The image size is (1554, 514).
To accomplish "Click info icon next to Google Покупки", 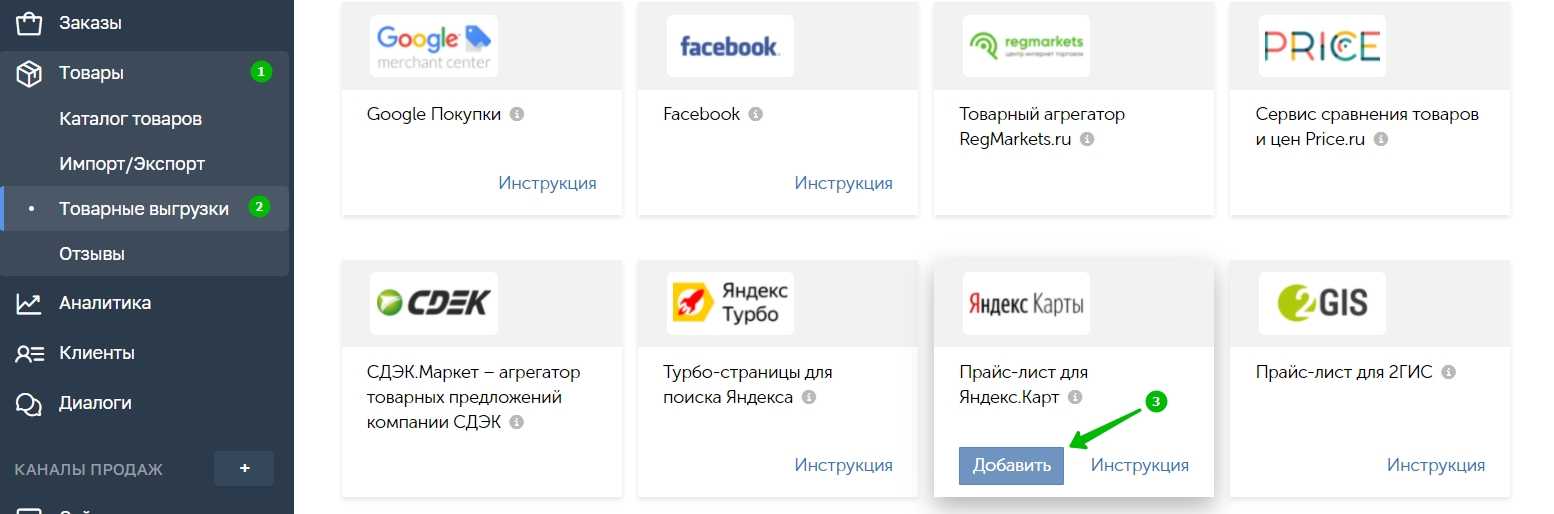I will [x=517, y=114].
